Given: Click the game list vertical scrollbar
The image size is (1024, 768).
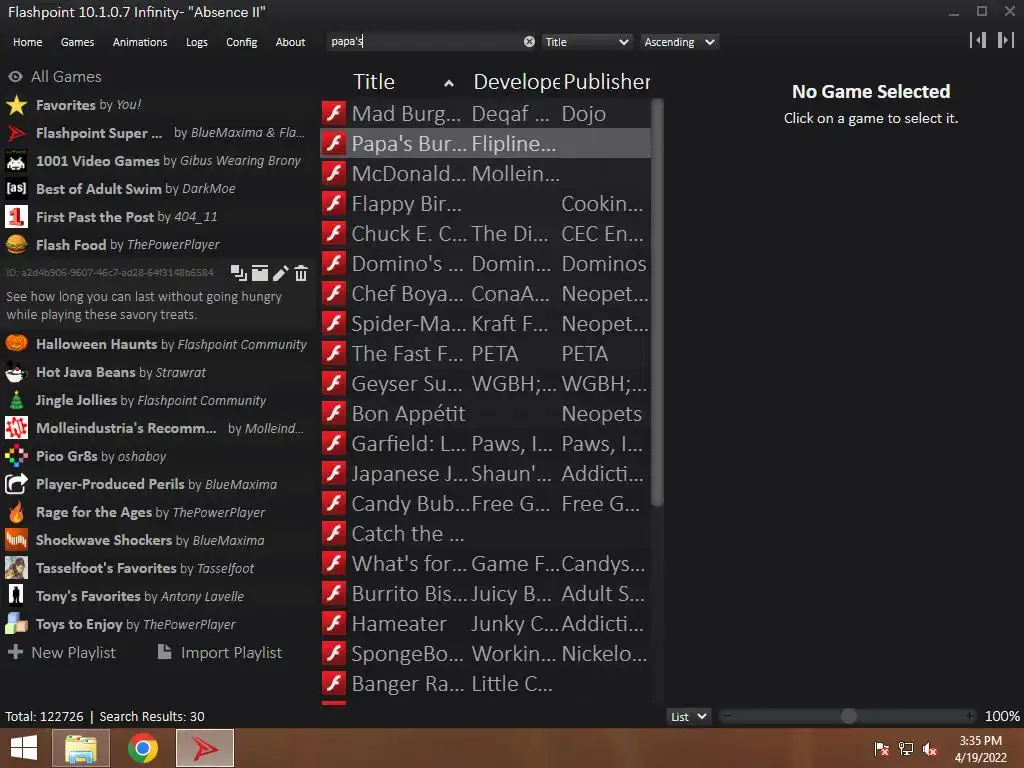Looking at the screenshot, I should [x=658, y=302].
